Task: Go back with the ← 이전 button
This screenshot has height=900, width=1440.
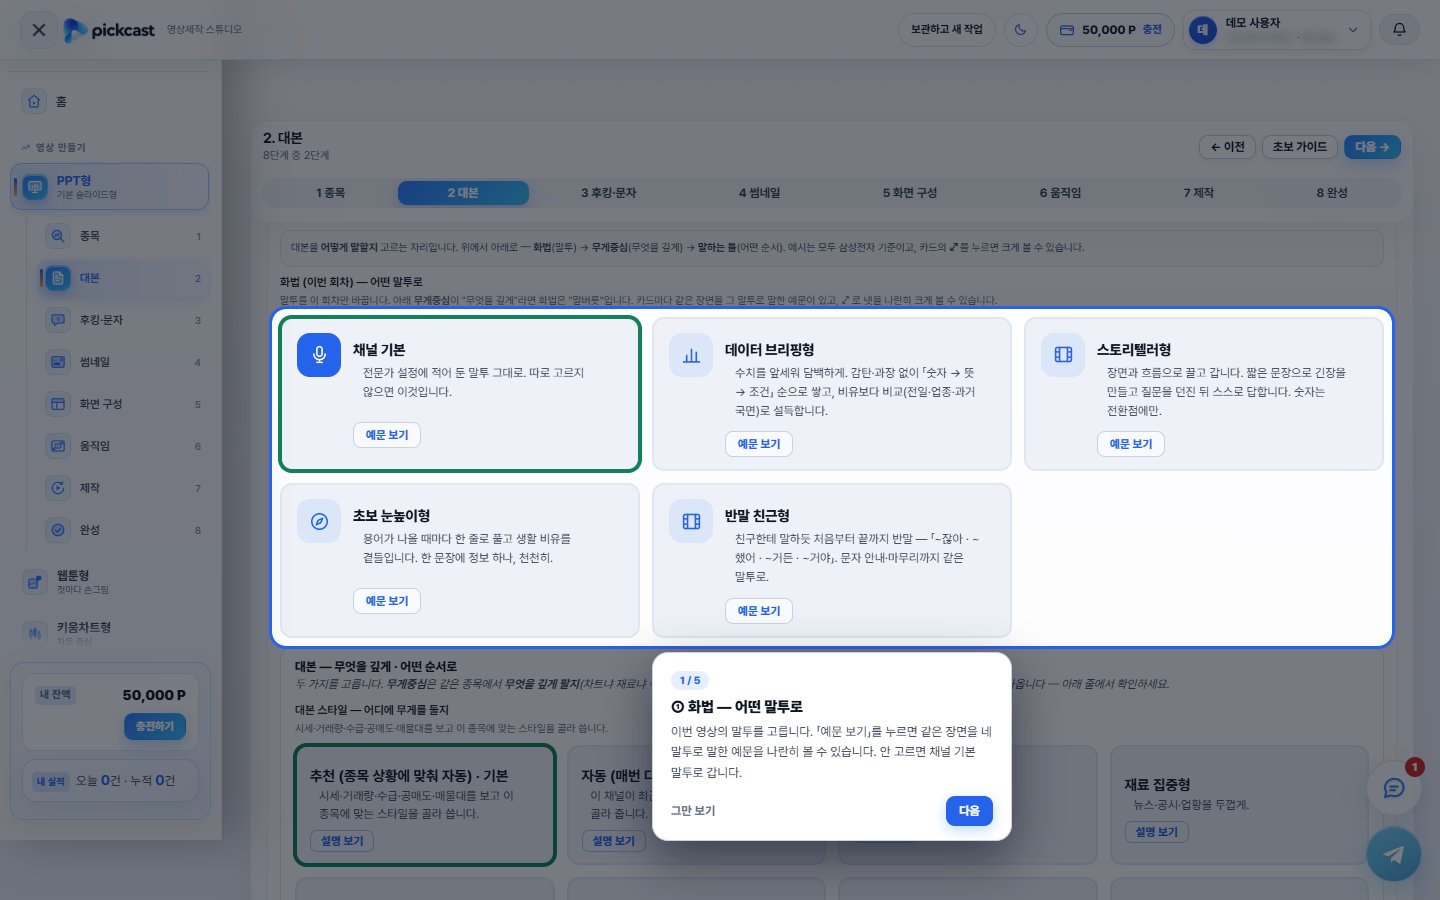Action: (1227, 147)
